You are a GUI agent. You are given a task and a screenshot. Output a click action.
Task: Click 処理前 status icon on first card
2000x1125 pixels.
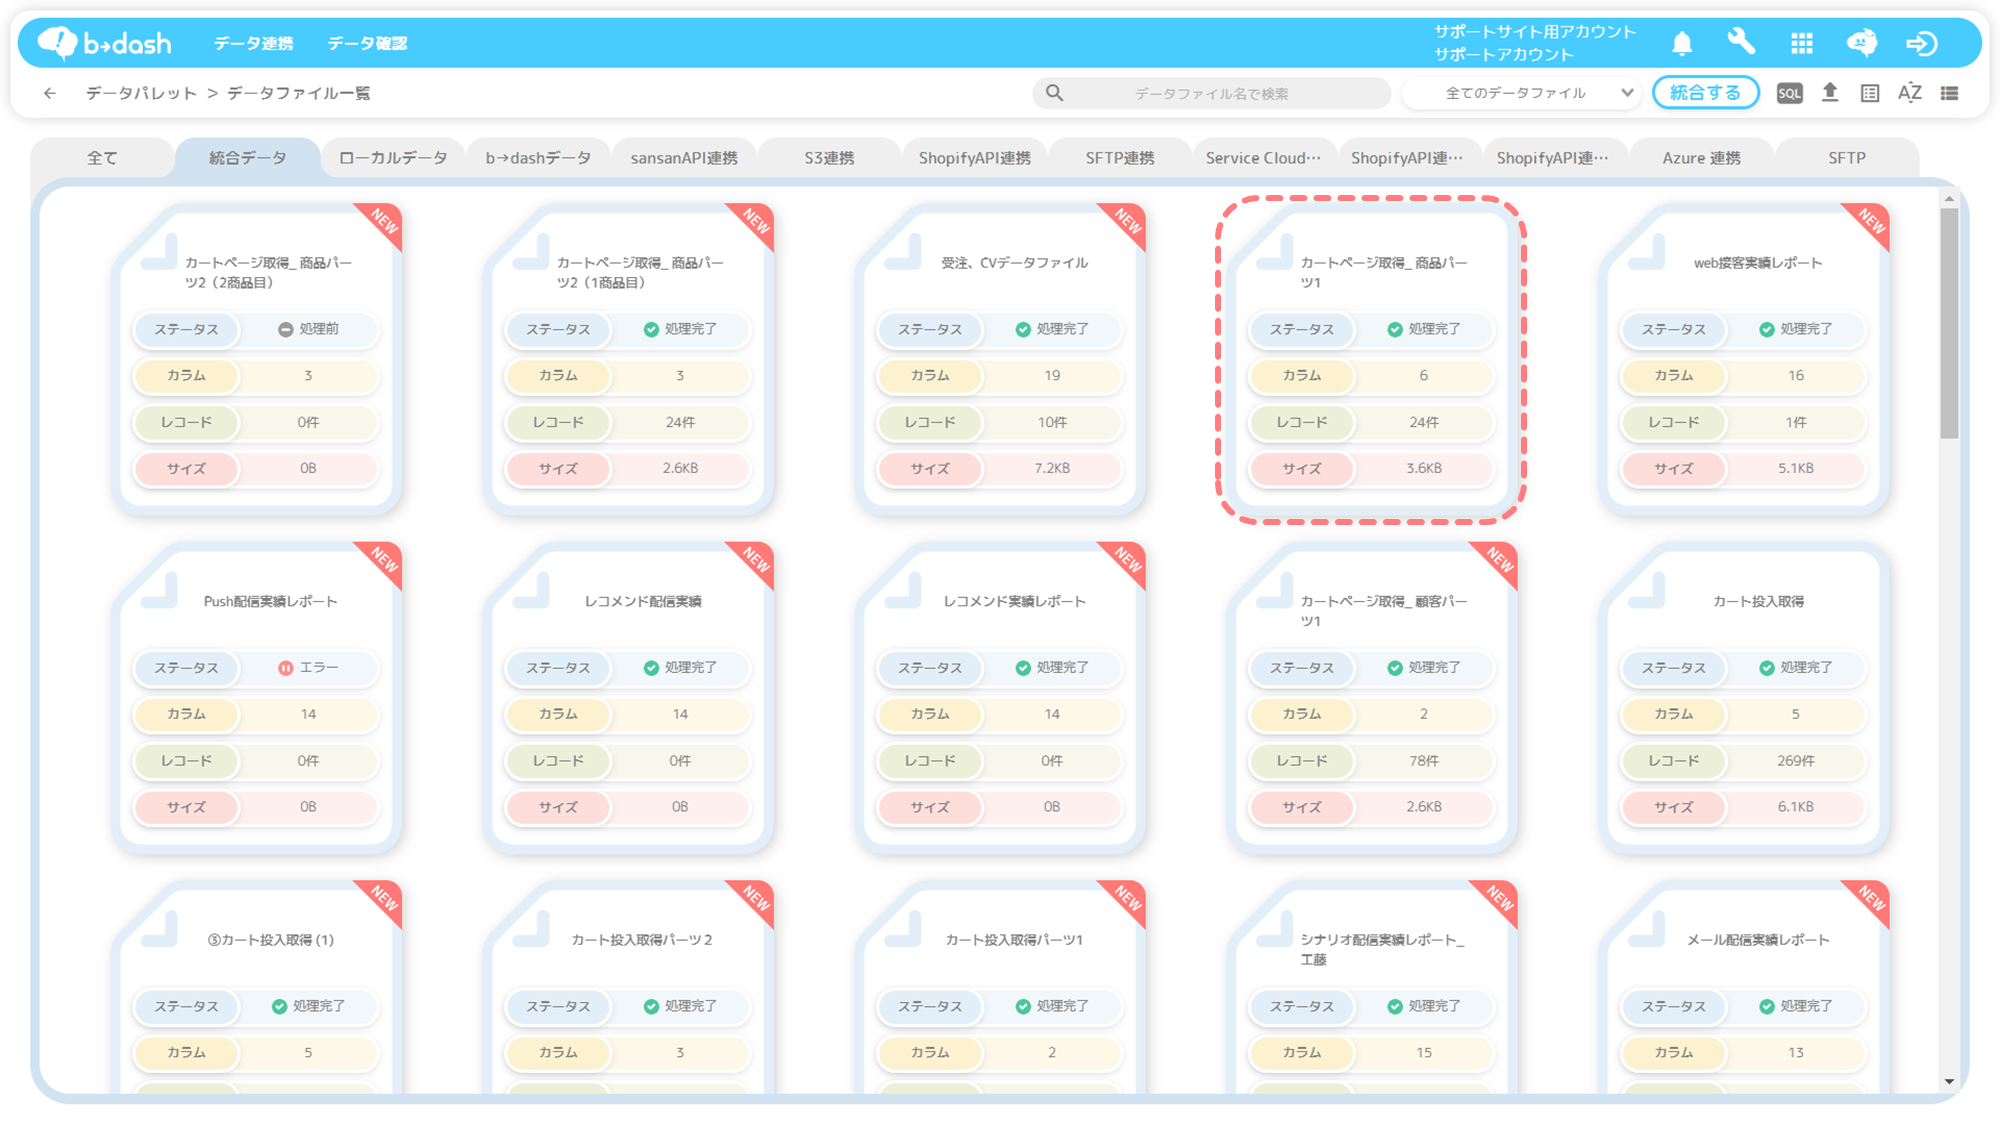click(285, 329)
